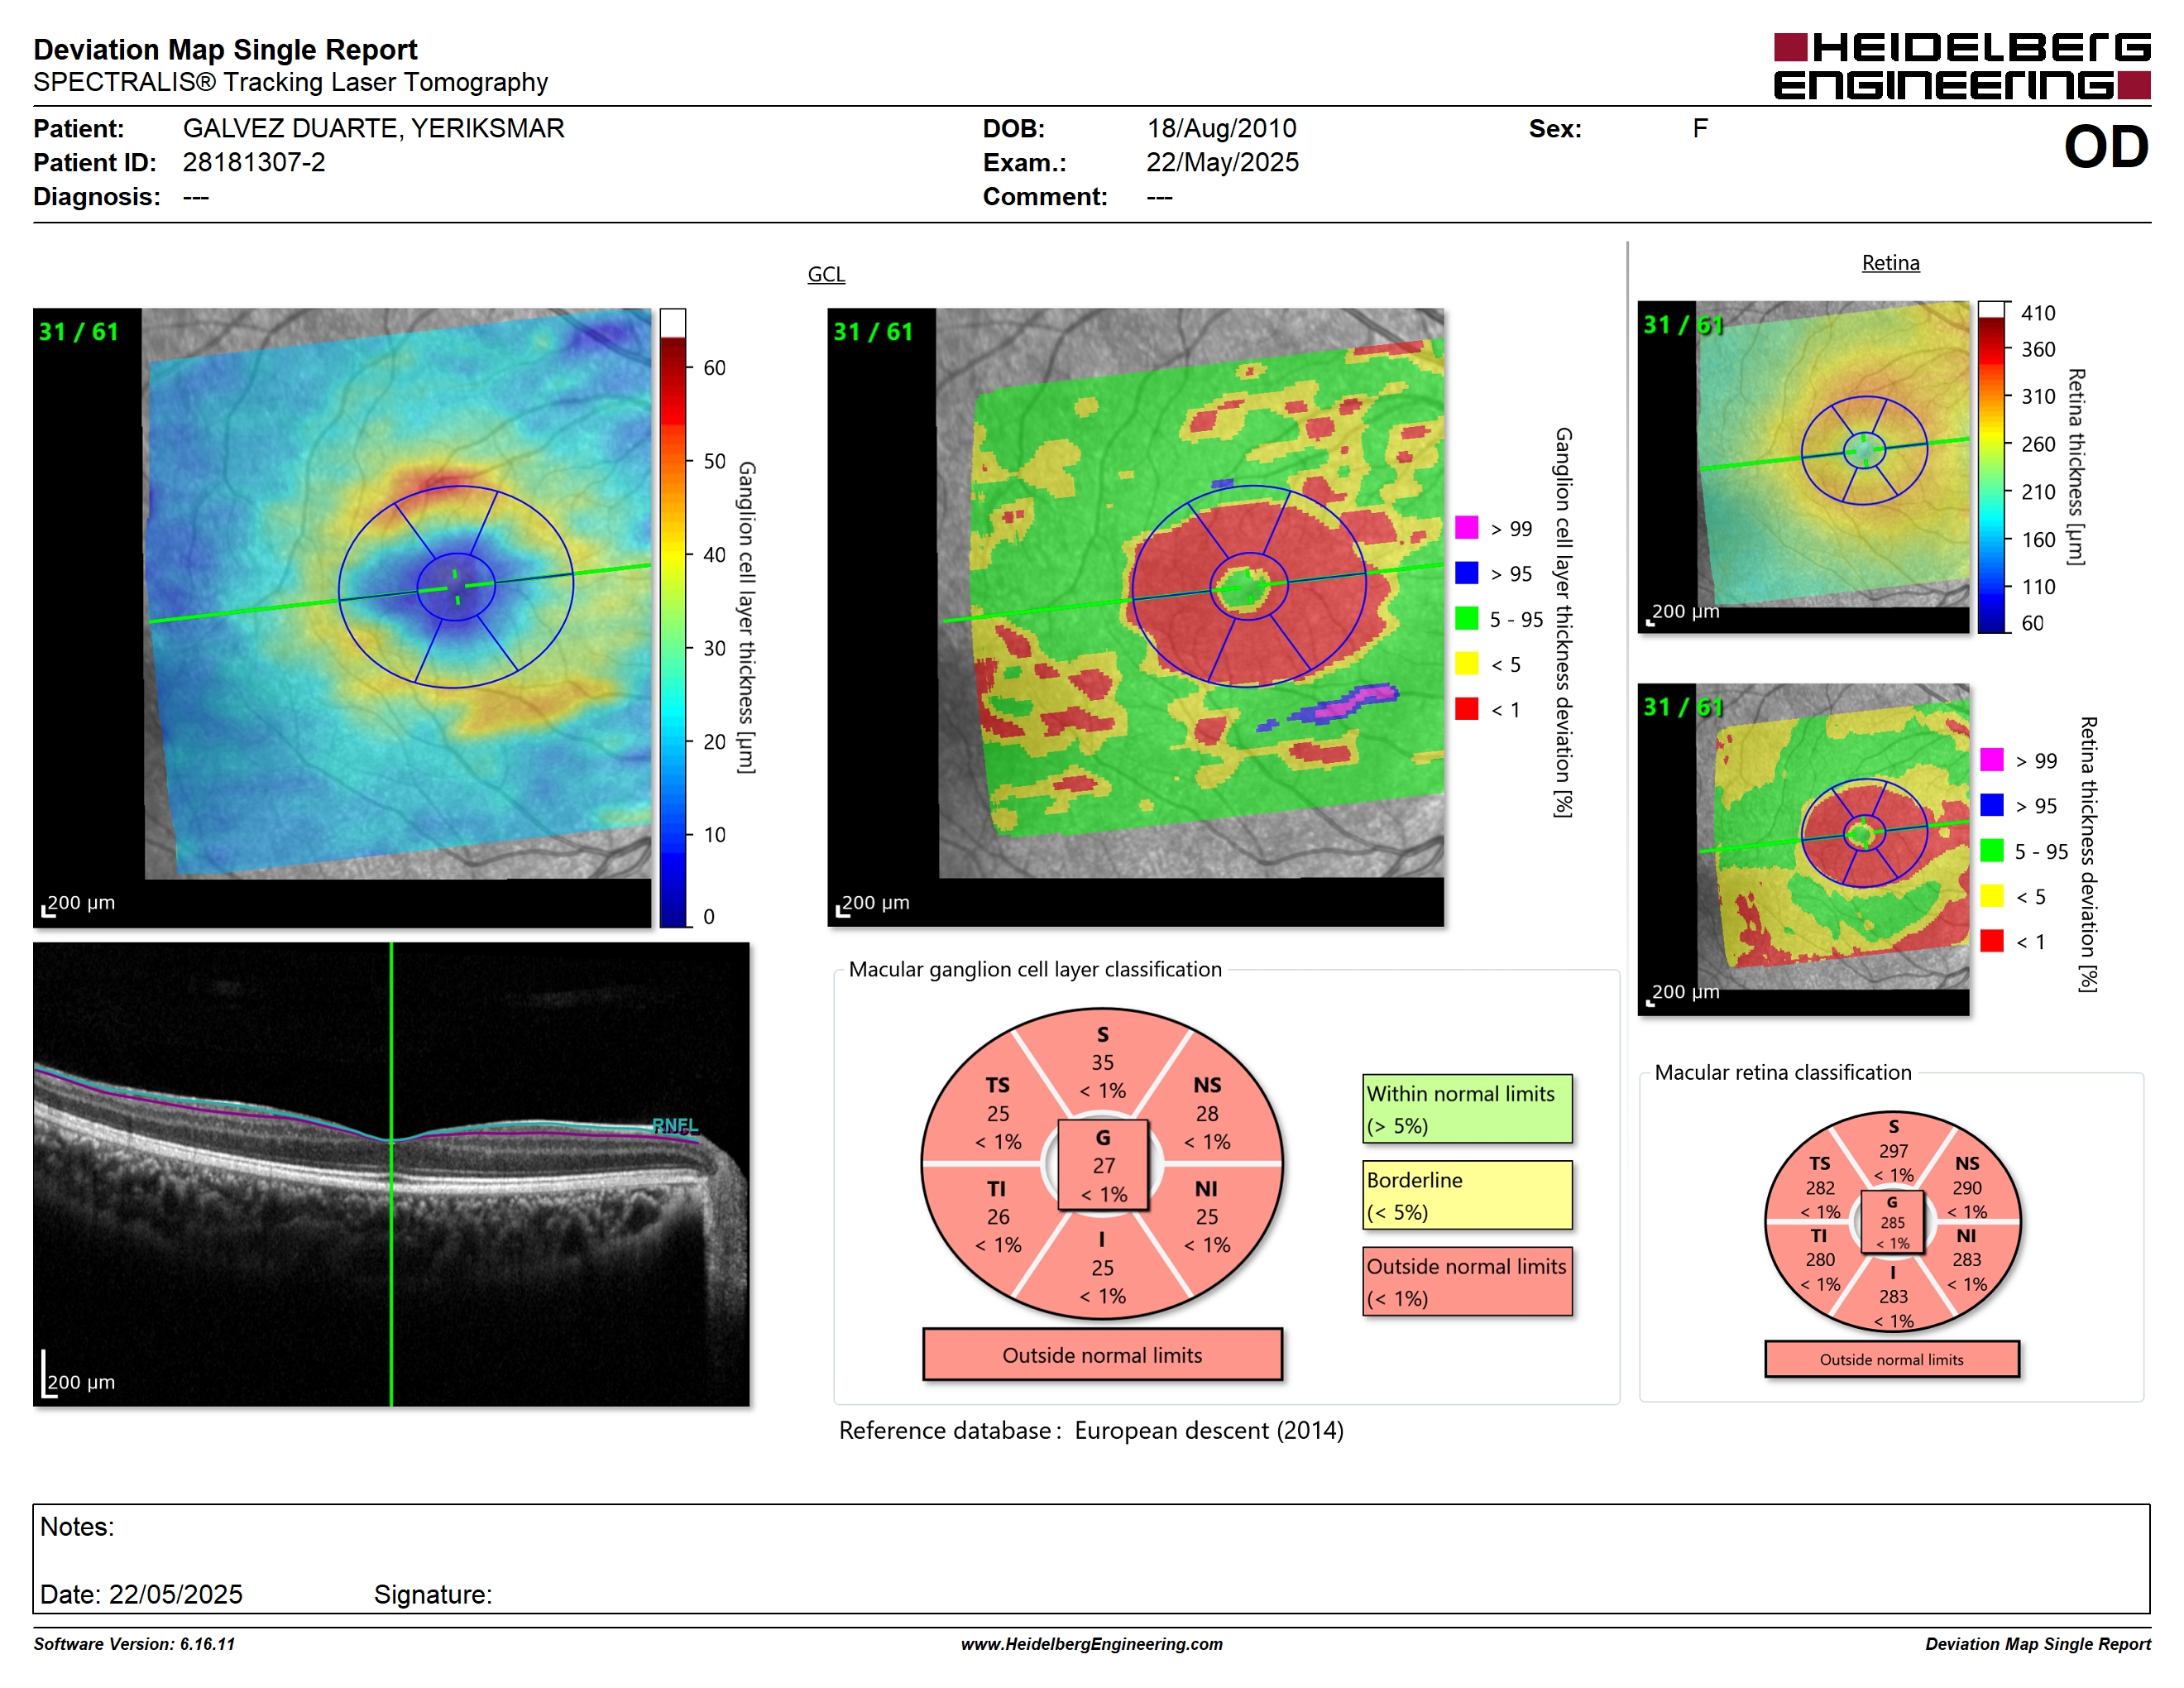Select the TI 26 sector of the GCL chart
The image size is (2184, 1688).
click(998, 1217)
